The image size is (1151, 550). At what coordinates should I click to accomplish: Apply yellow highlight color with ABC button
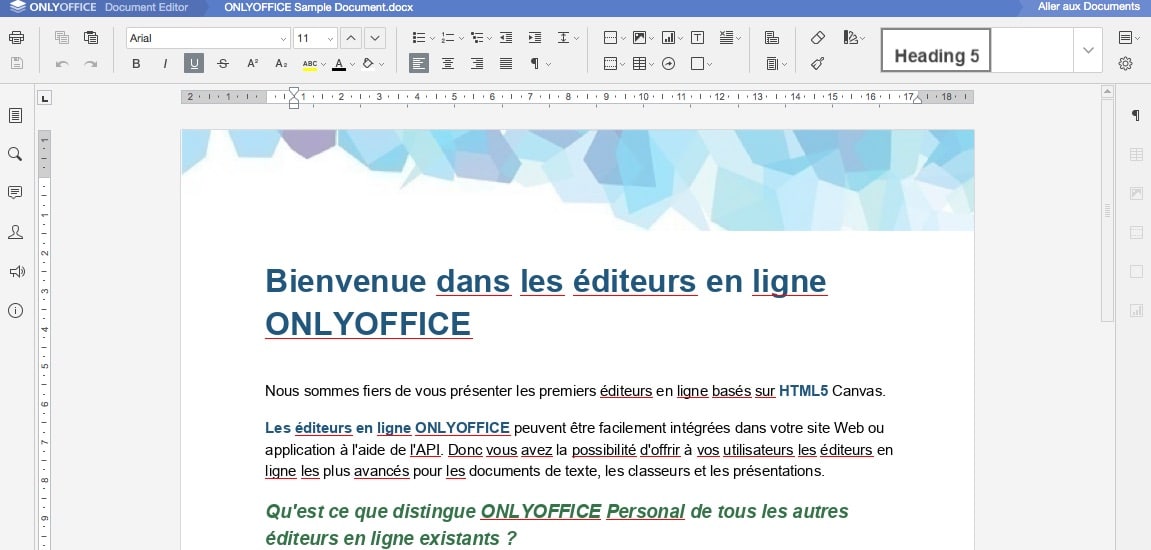[310, 64]
